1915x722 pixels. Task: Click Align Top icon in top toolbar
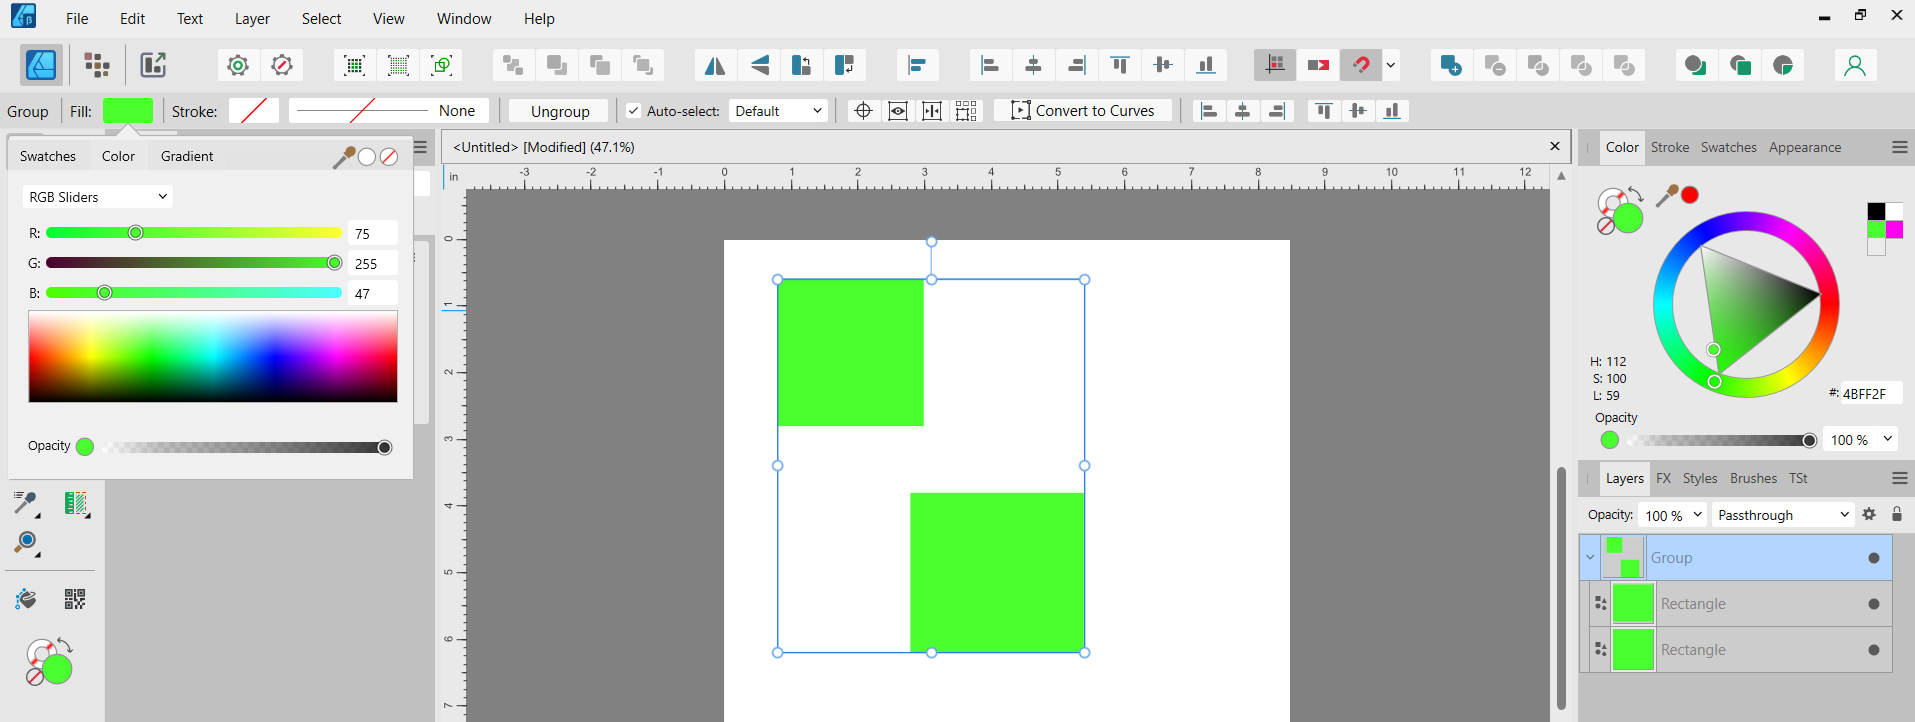[1120, 65]
